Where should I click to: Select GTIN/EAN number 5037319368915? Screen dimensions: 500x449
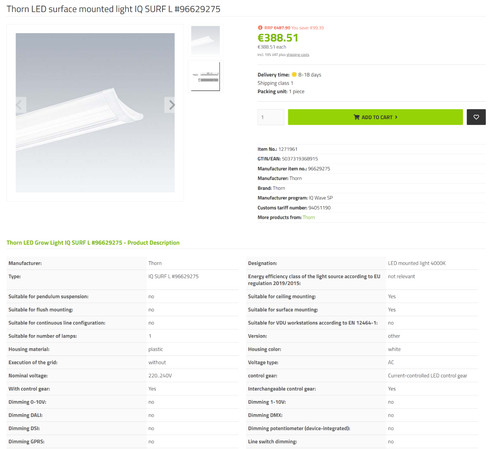[x=300, y=159]
